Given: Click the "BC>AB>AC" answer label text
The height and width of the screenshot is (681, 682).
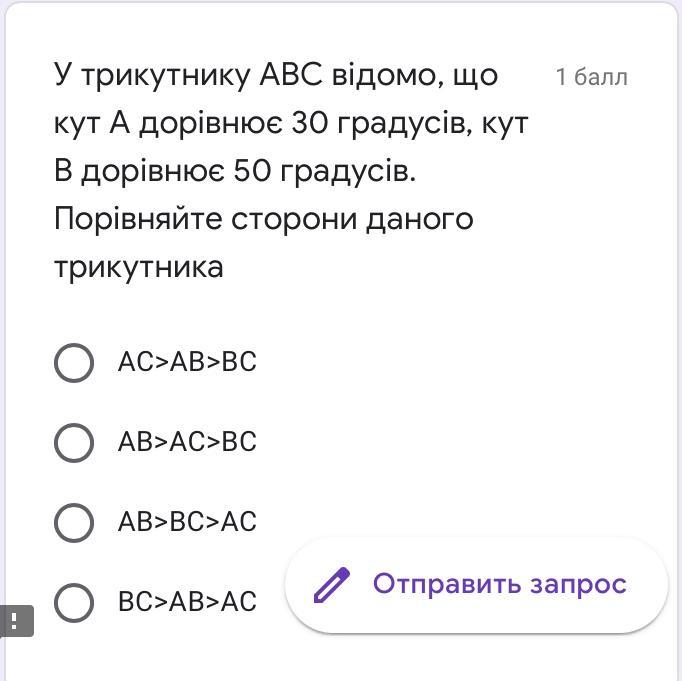Looking at the screenshot, I should coord(187,602).
